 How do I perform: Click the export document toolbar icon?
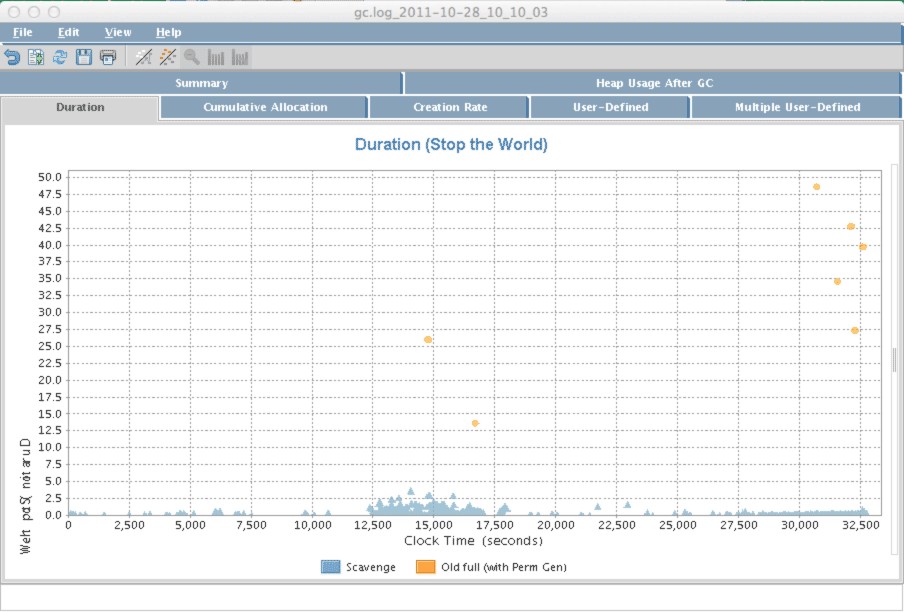point(36,57)
